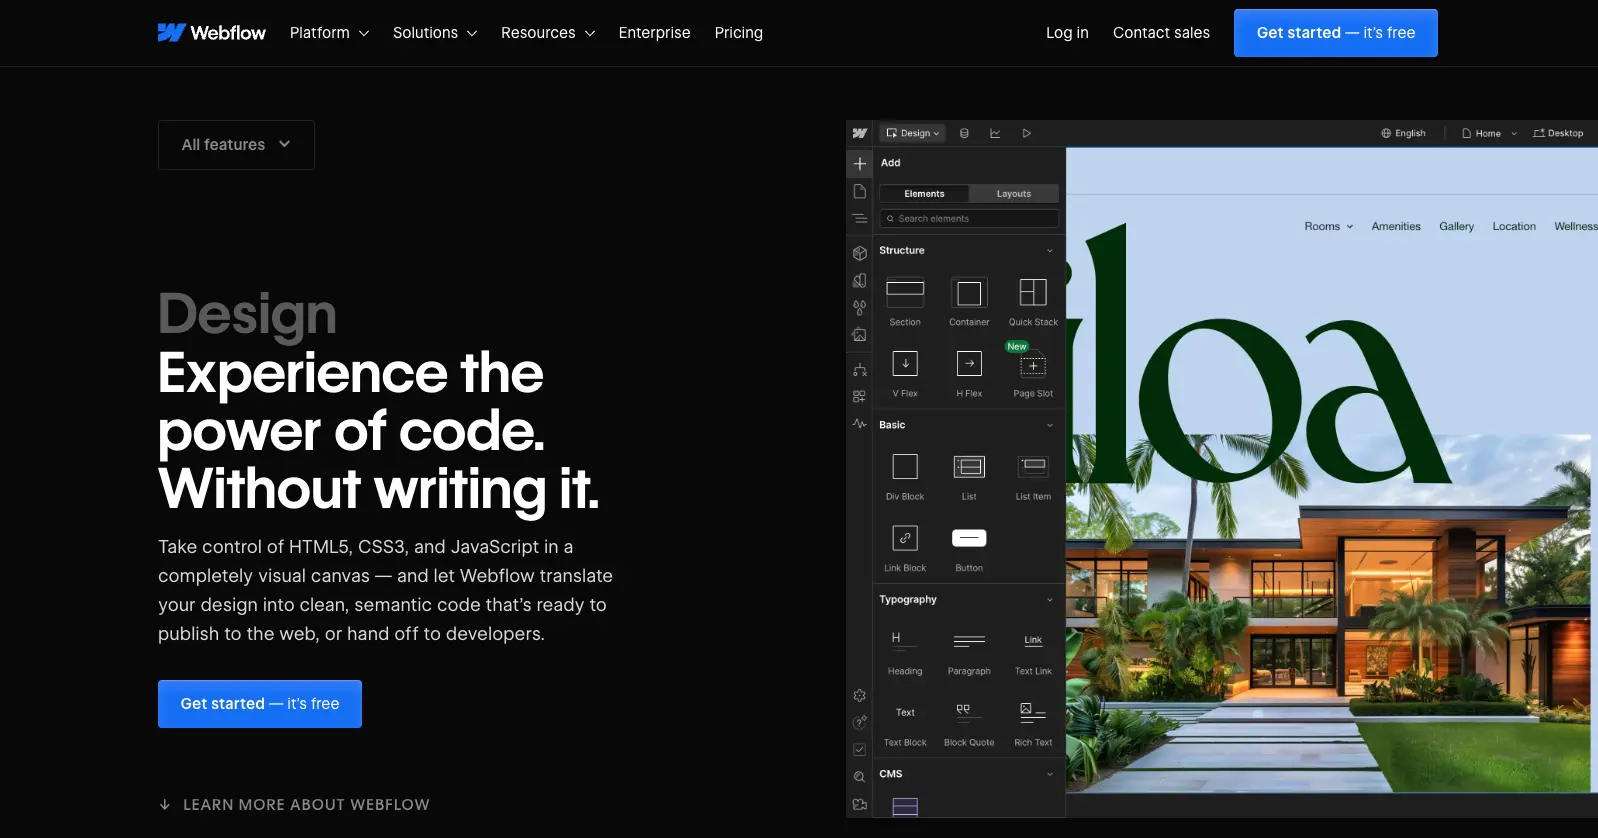Open the Enterprise page
1598x838 pixels.
(x=654, y=33)
